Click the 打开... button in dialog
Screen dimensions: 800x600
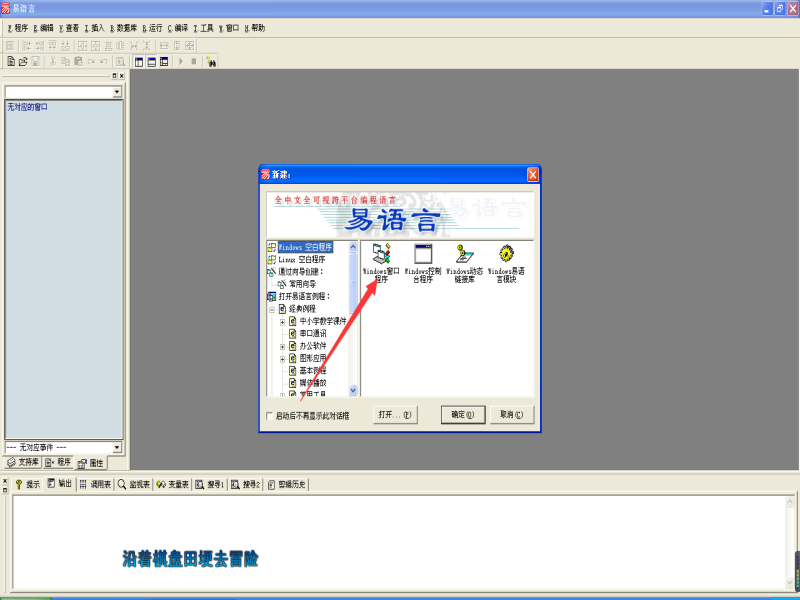click(x=395, y=415)
